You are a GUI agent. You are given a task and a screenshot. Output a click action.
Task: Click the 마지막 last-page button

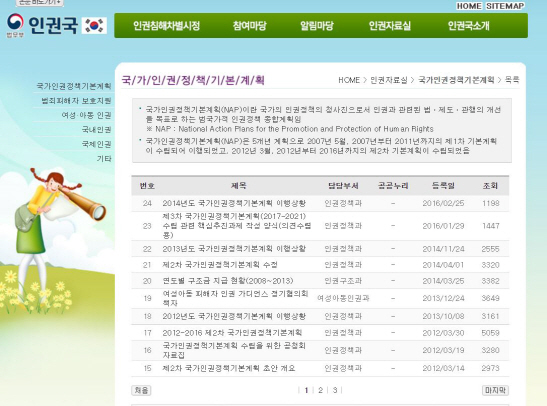[495, 390]
